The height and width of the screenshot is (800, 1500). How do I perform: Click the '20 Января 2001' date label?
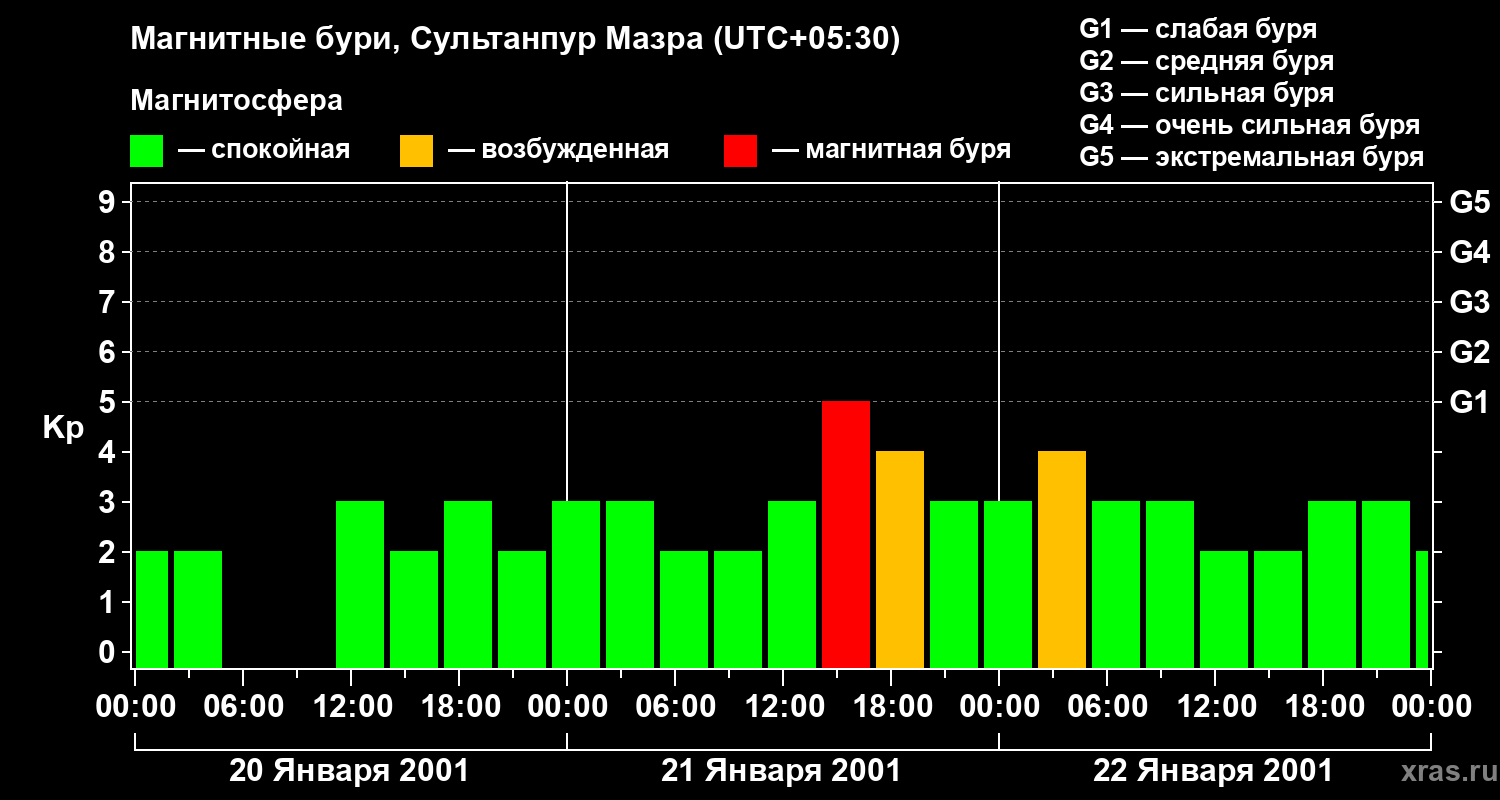[349, 771]
